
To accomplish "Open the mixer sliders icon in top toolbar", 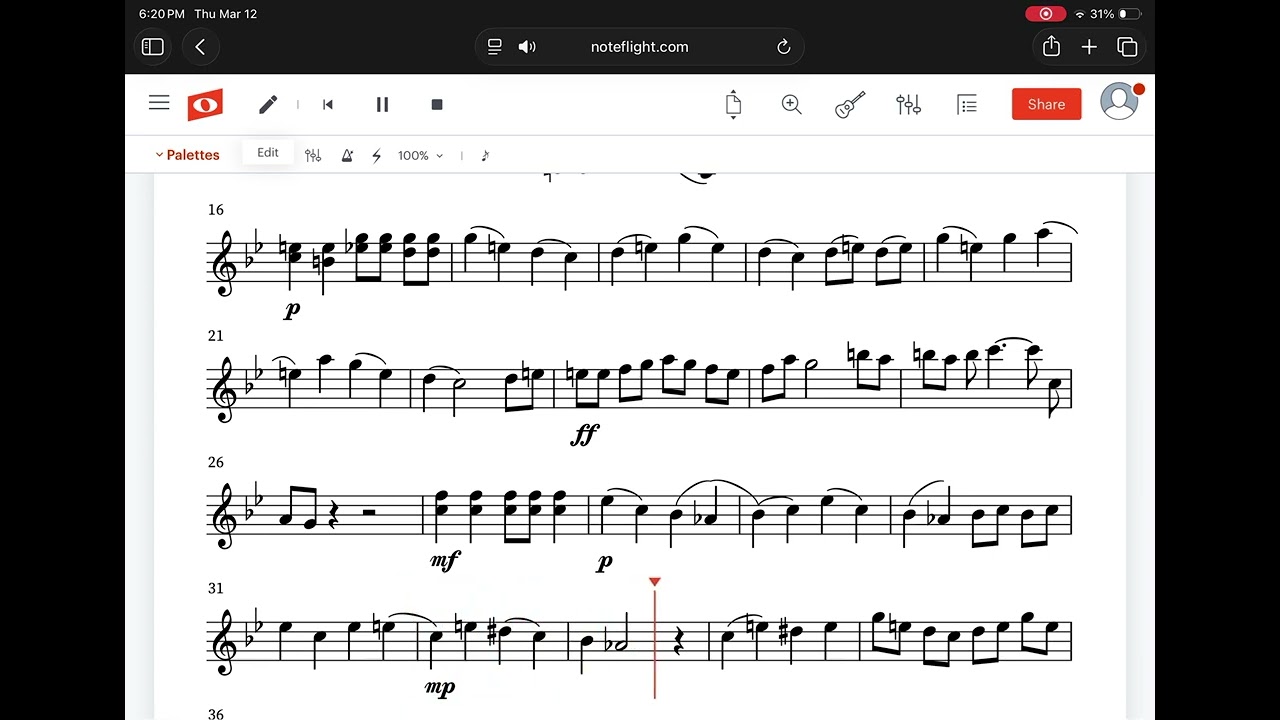I will (908, 104).
